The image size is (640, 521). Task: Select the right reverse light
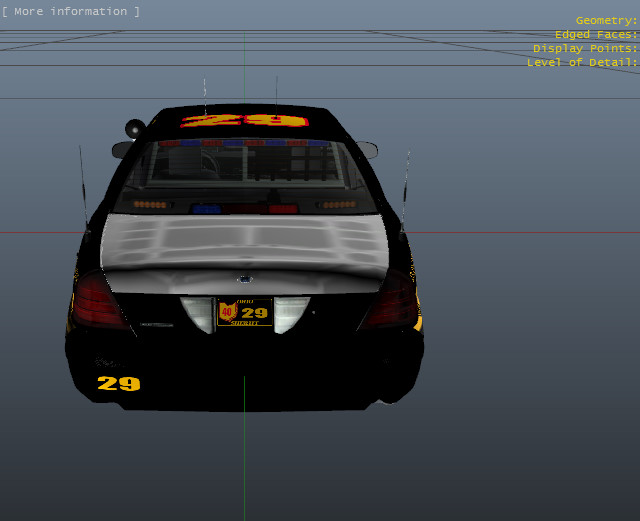[x=291, y=314]
